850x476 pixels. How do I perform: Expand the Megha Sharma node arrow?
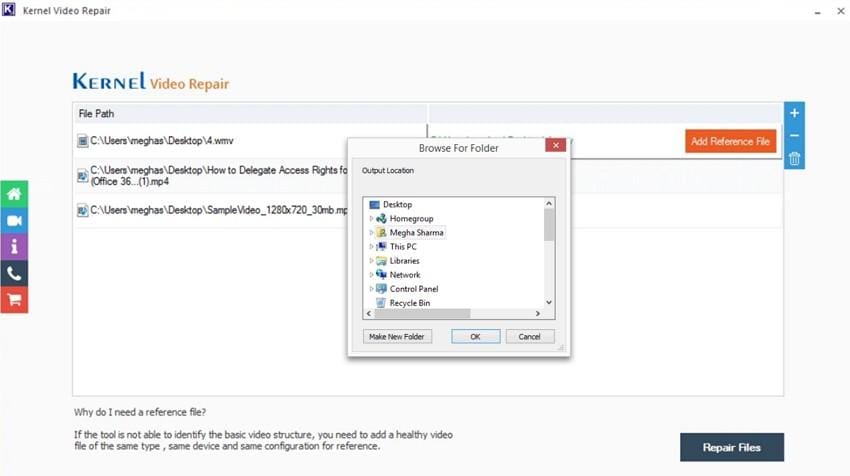371,233
